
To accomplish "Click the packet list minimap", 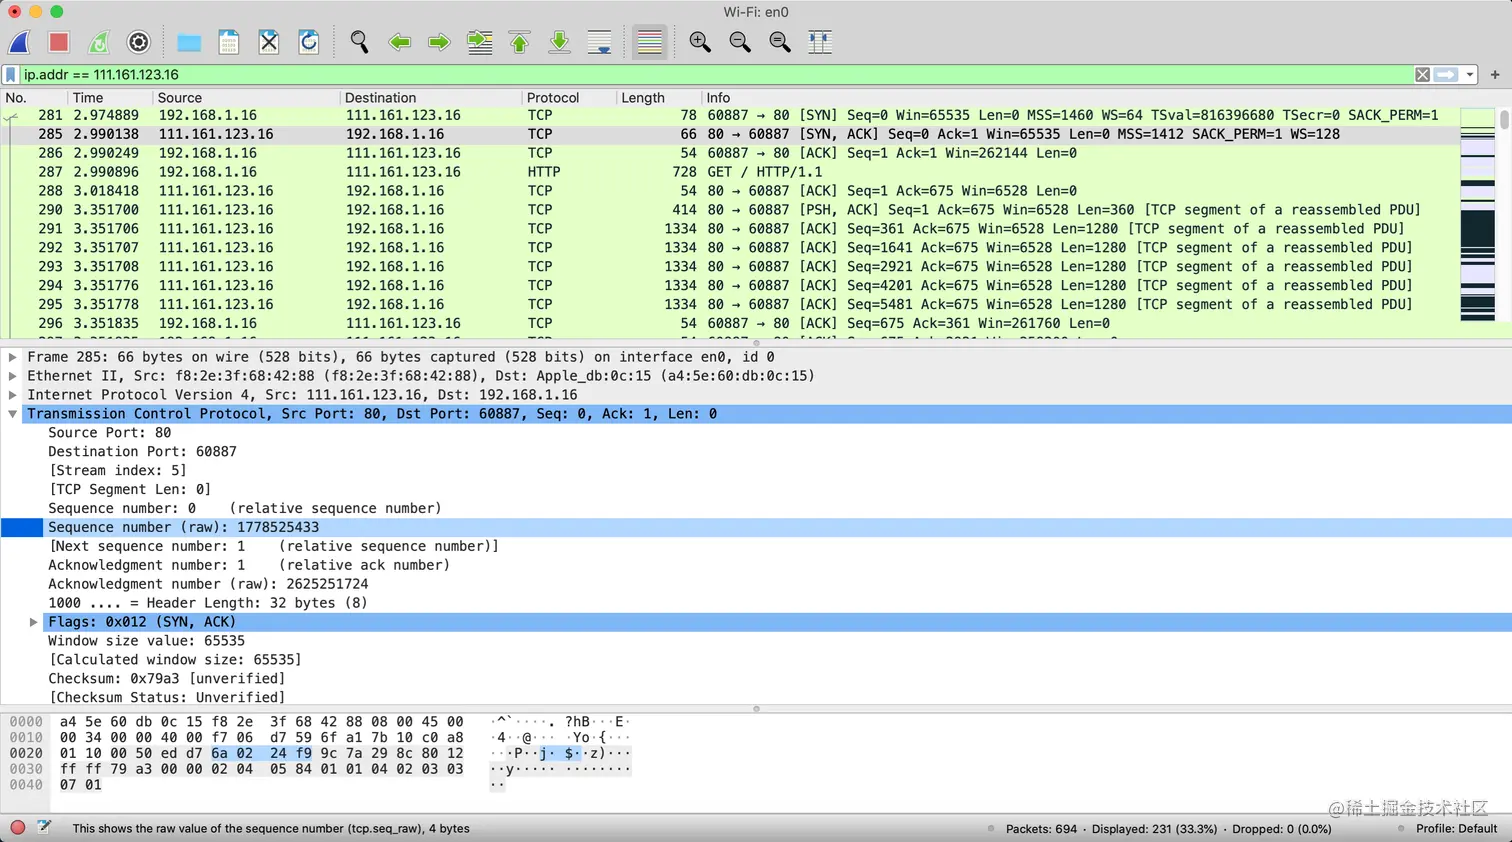I will pyautogui.click(x=1477, y=214).
